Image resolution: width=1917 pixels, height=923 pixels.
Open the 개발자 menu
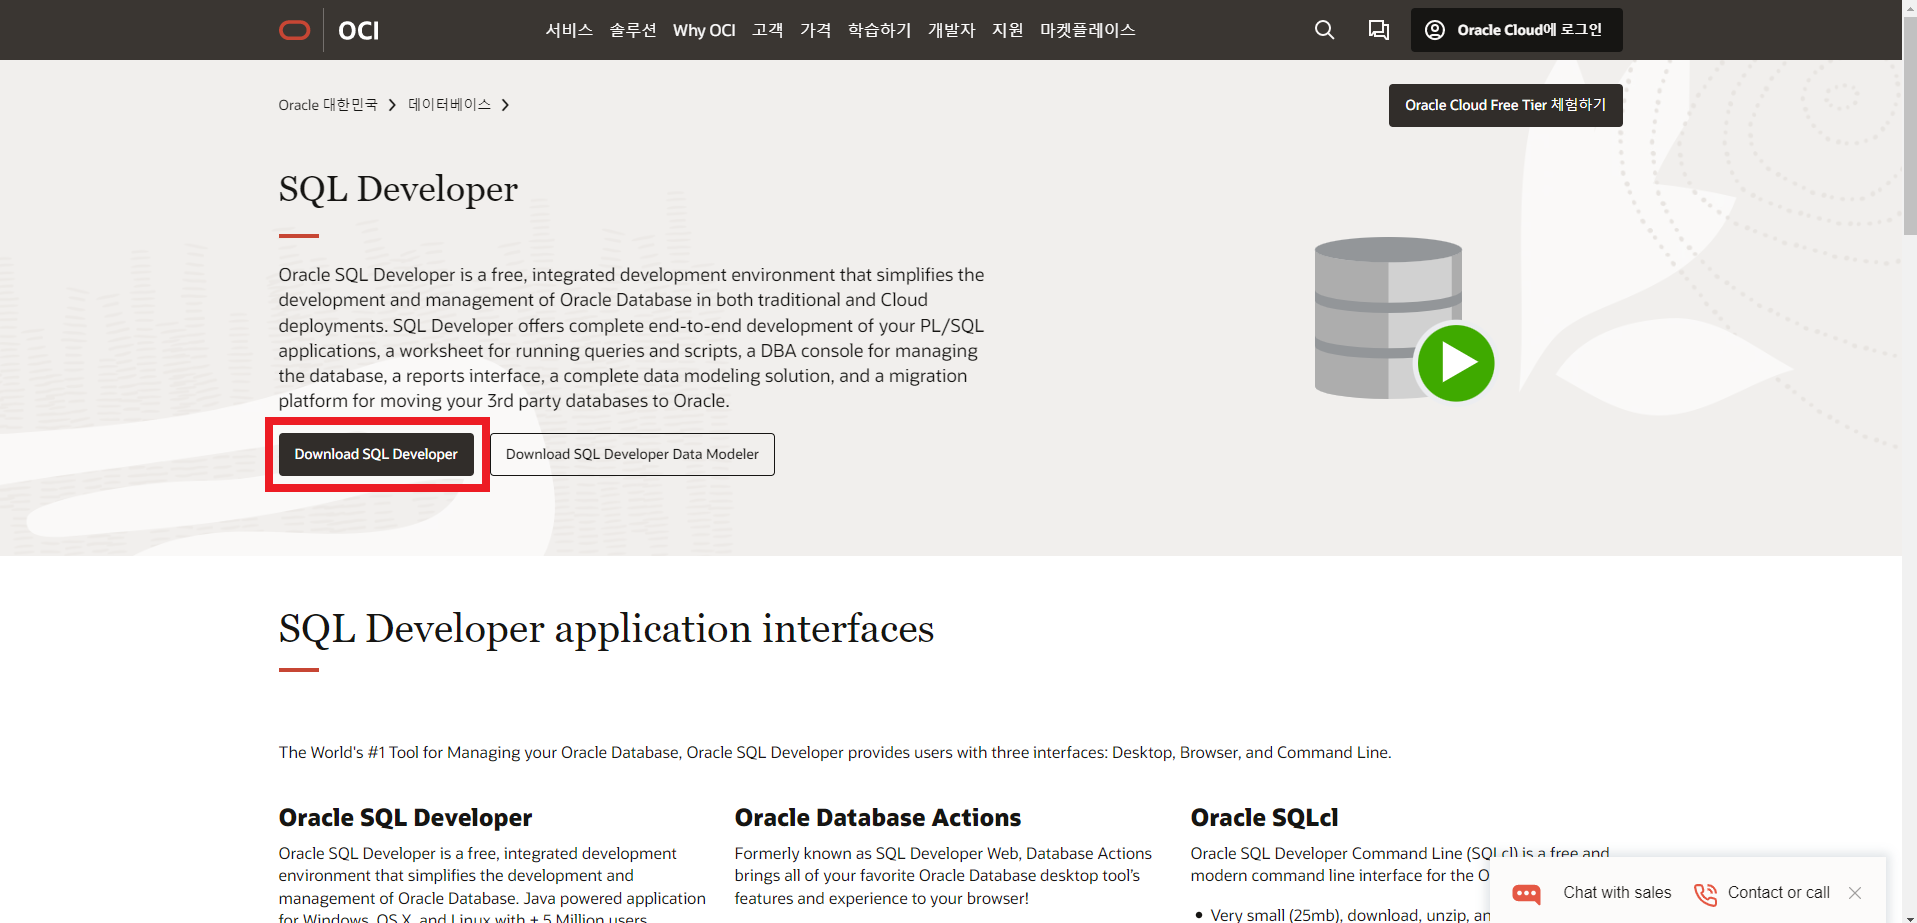[x=952, y=30]
